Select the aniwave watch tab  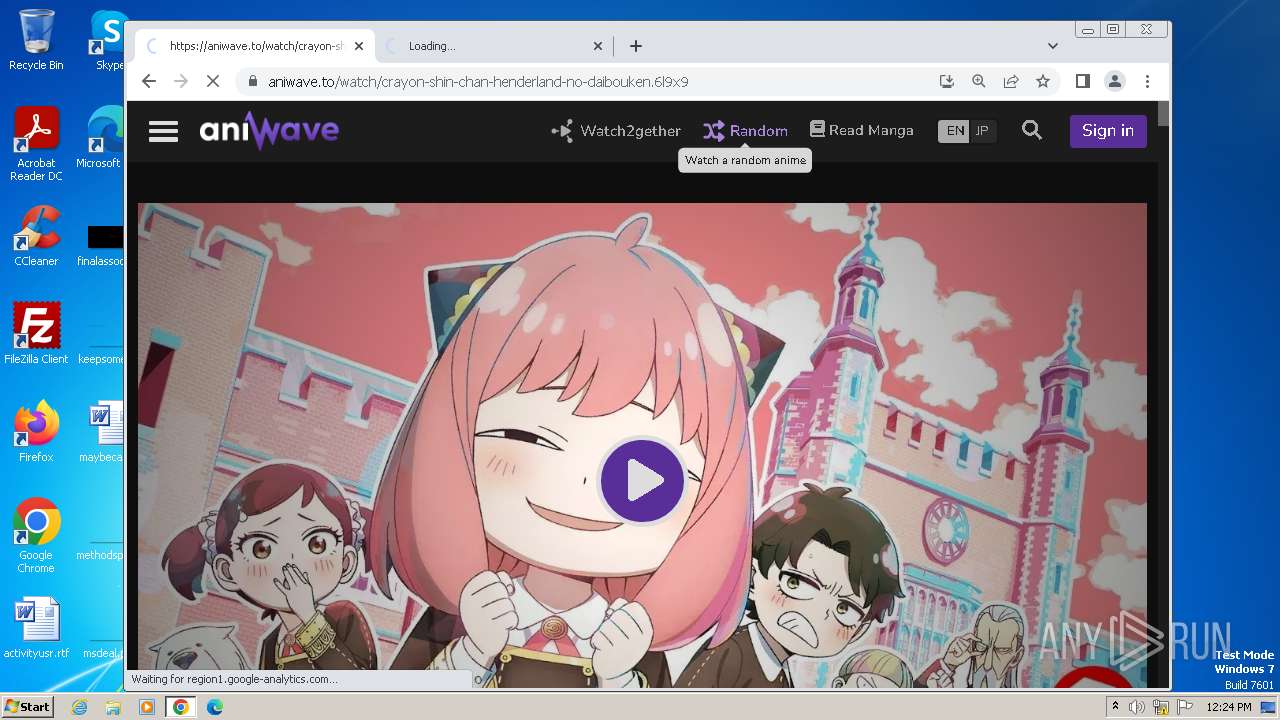255,46
